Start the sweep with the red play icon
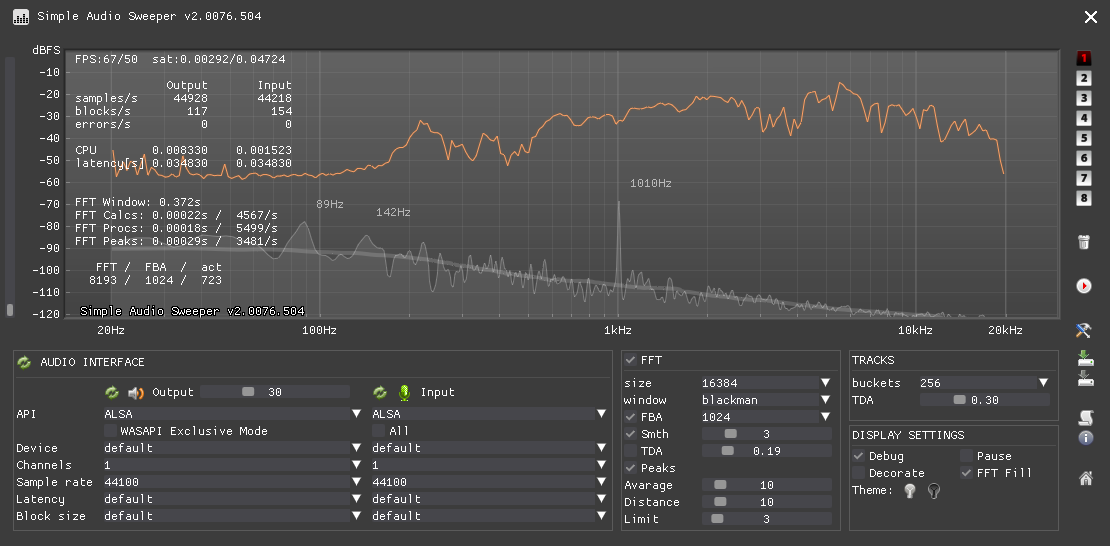The width and height of the screenshot is (1110, 546). [x=1084, y=286]
